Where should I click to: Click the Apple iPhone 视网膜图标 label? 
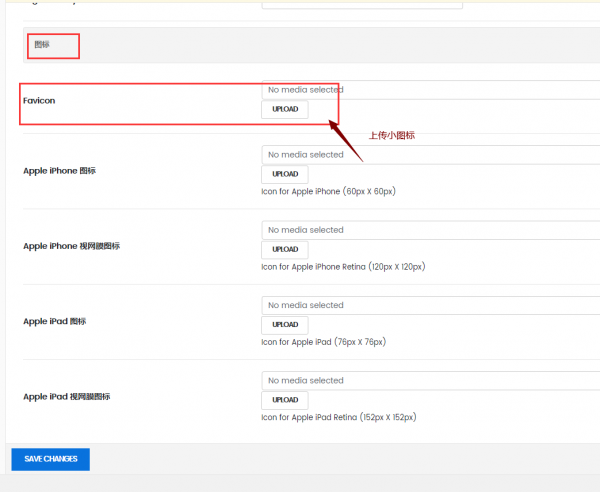pos(71,246)
